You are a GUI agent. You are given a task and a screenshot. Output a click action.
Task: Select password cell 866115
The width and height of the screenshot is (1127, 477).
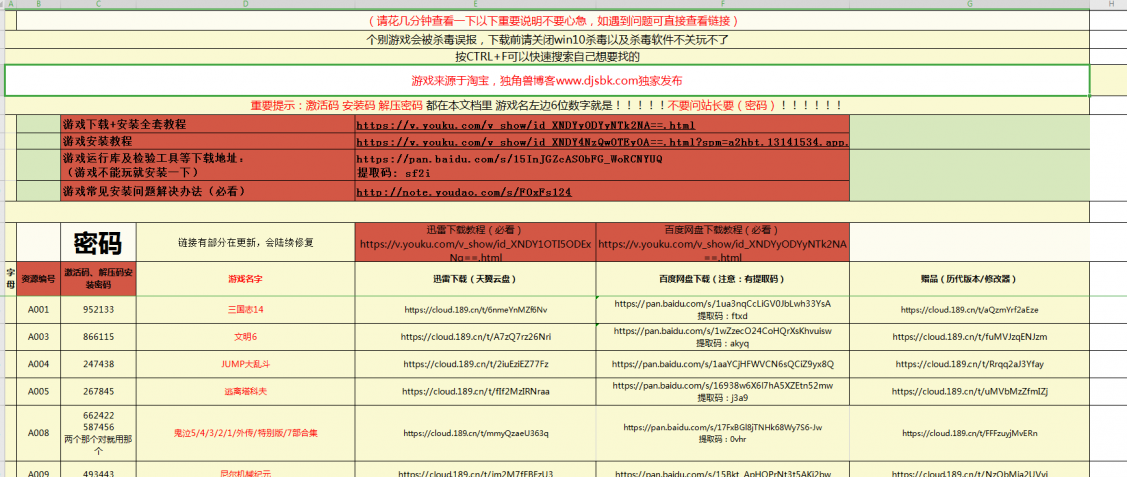(98, 336)
